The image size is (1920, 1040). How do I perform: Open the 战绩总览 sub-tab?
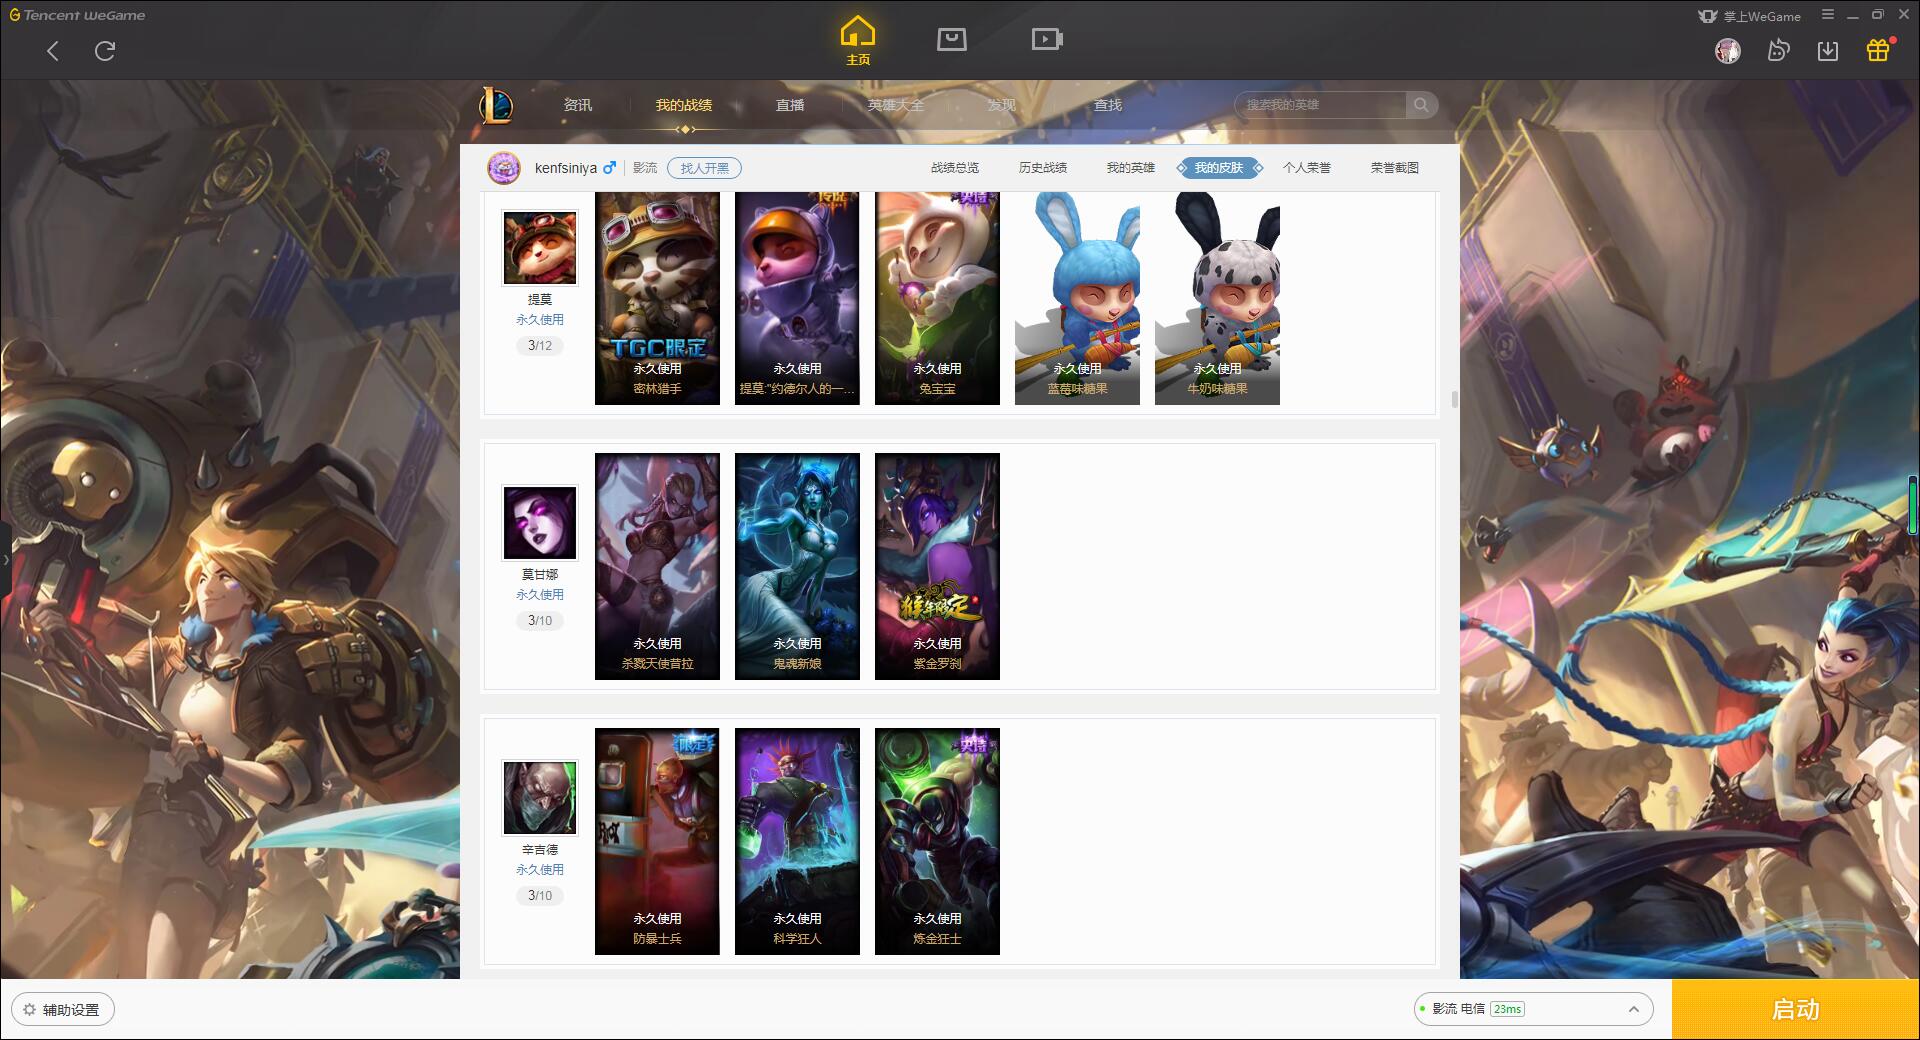pyautogui.click(x=955, y=168)
